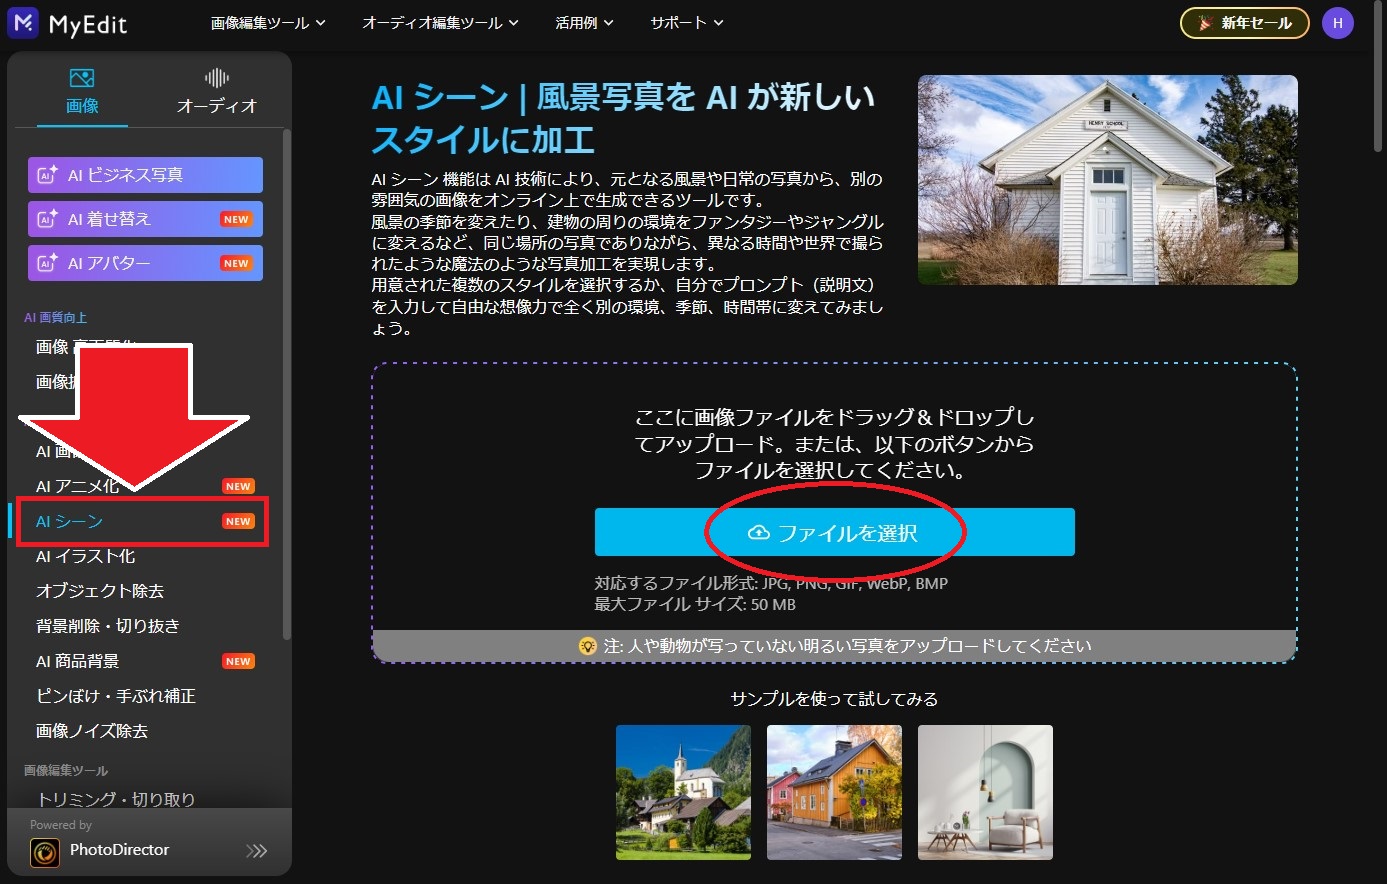Switch to the 画像 tab
Image resolution: width=1387 pixels, height=884 pixels.
tap(82, 92)
